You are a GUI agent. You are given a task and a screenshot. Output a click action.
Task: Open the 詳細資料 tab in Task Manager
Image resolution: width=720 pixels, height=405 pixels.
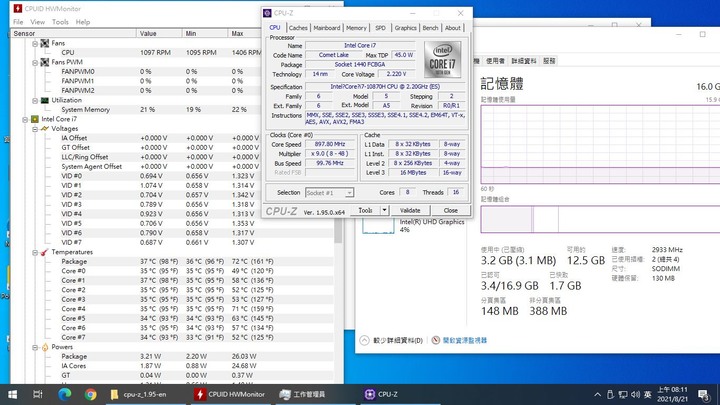(x=524, y=61)
